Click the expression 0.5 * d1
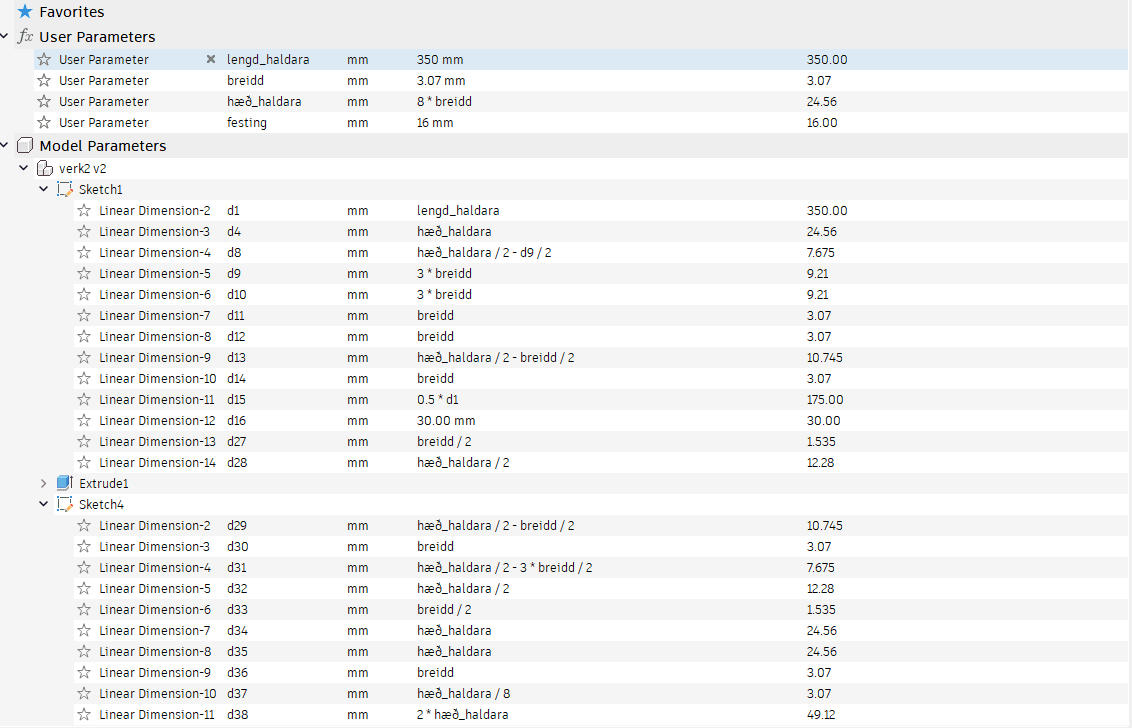The image size is (1132, 728). [437, 399]
